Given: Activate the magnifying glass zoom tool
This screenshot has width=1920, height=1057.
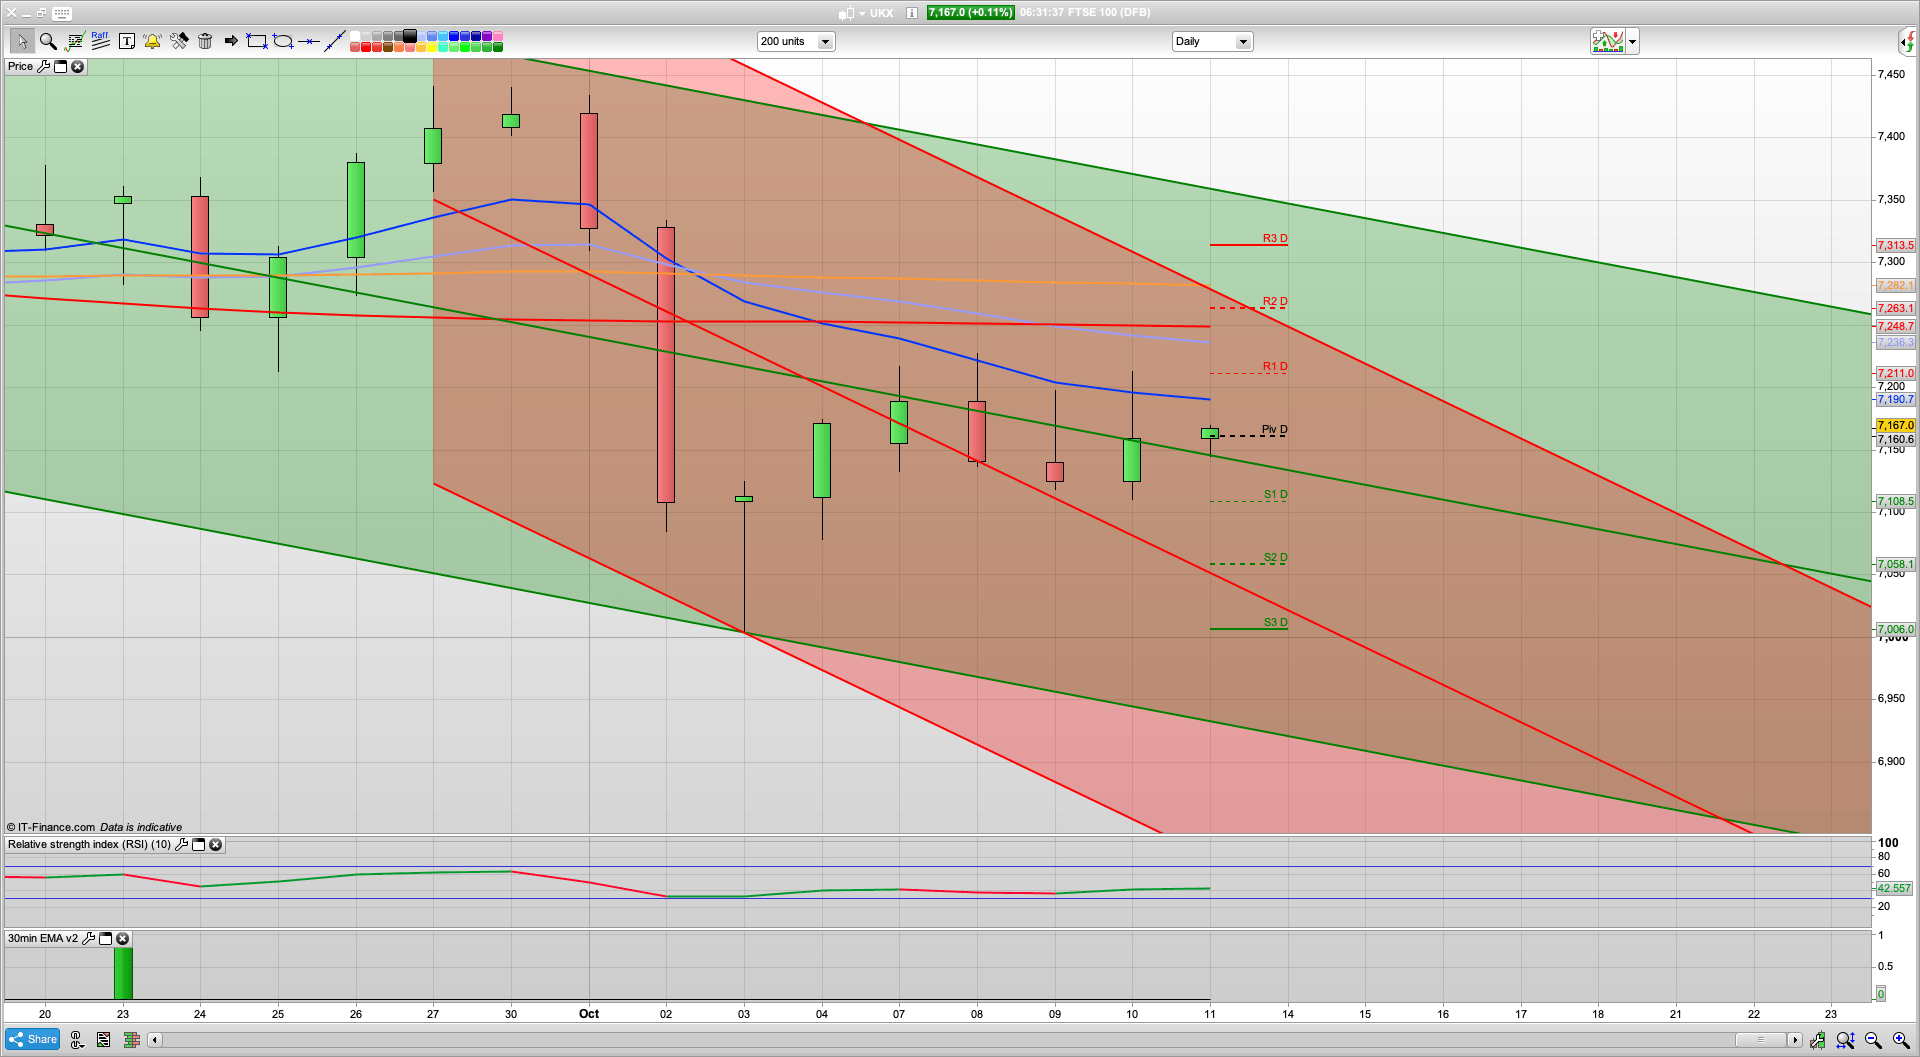Looking at the screenshot, I should point(48,41).
